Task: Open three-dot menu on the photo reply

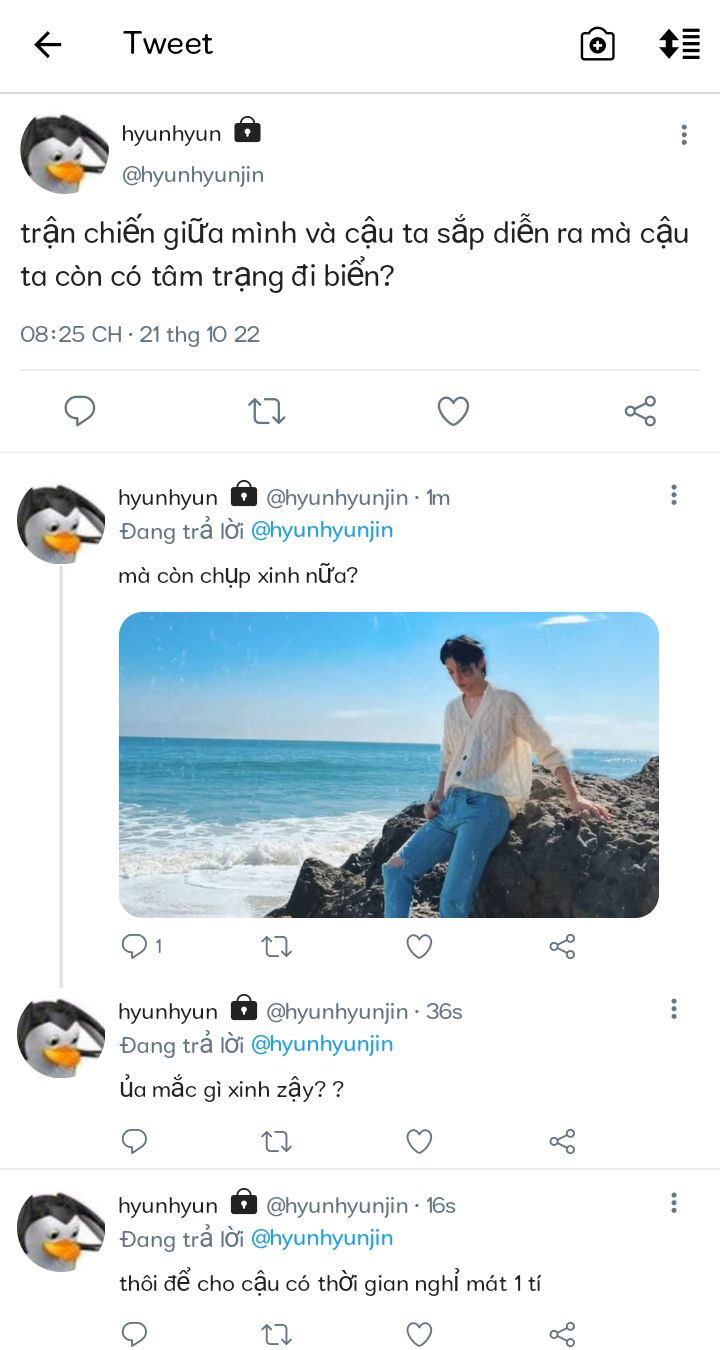Action: click(x=674, y=495)
